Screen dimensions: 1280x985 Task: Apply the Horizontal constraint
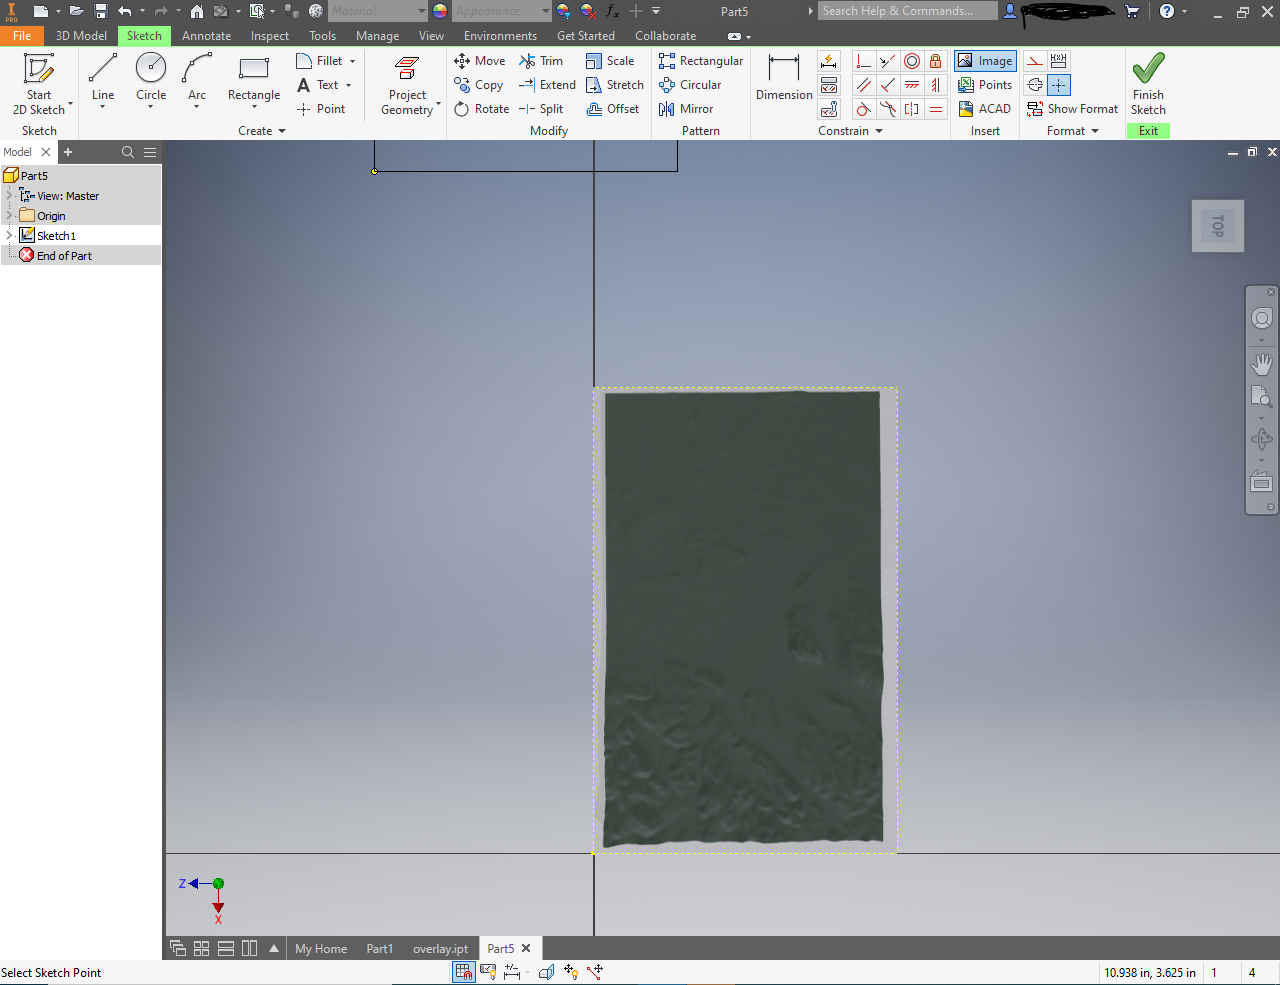click(x=912, y=85)
